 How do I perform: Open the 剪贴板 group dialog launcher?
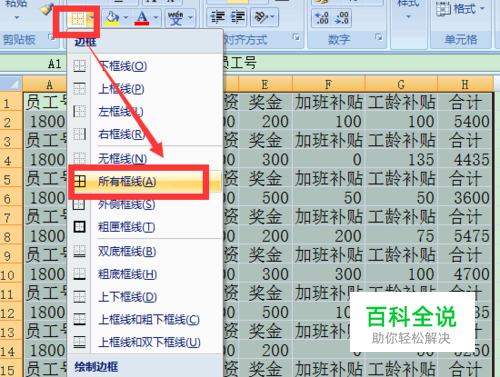51,37
